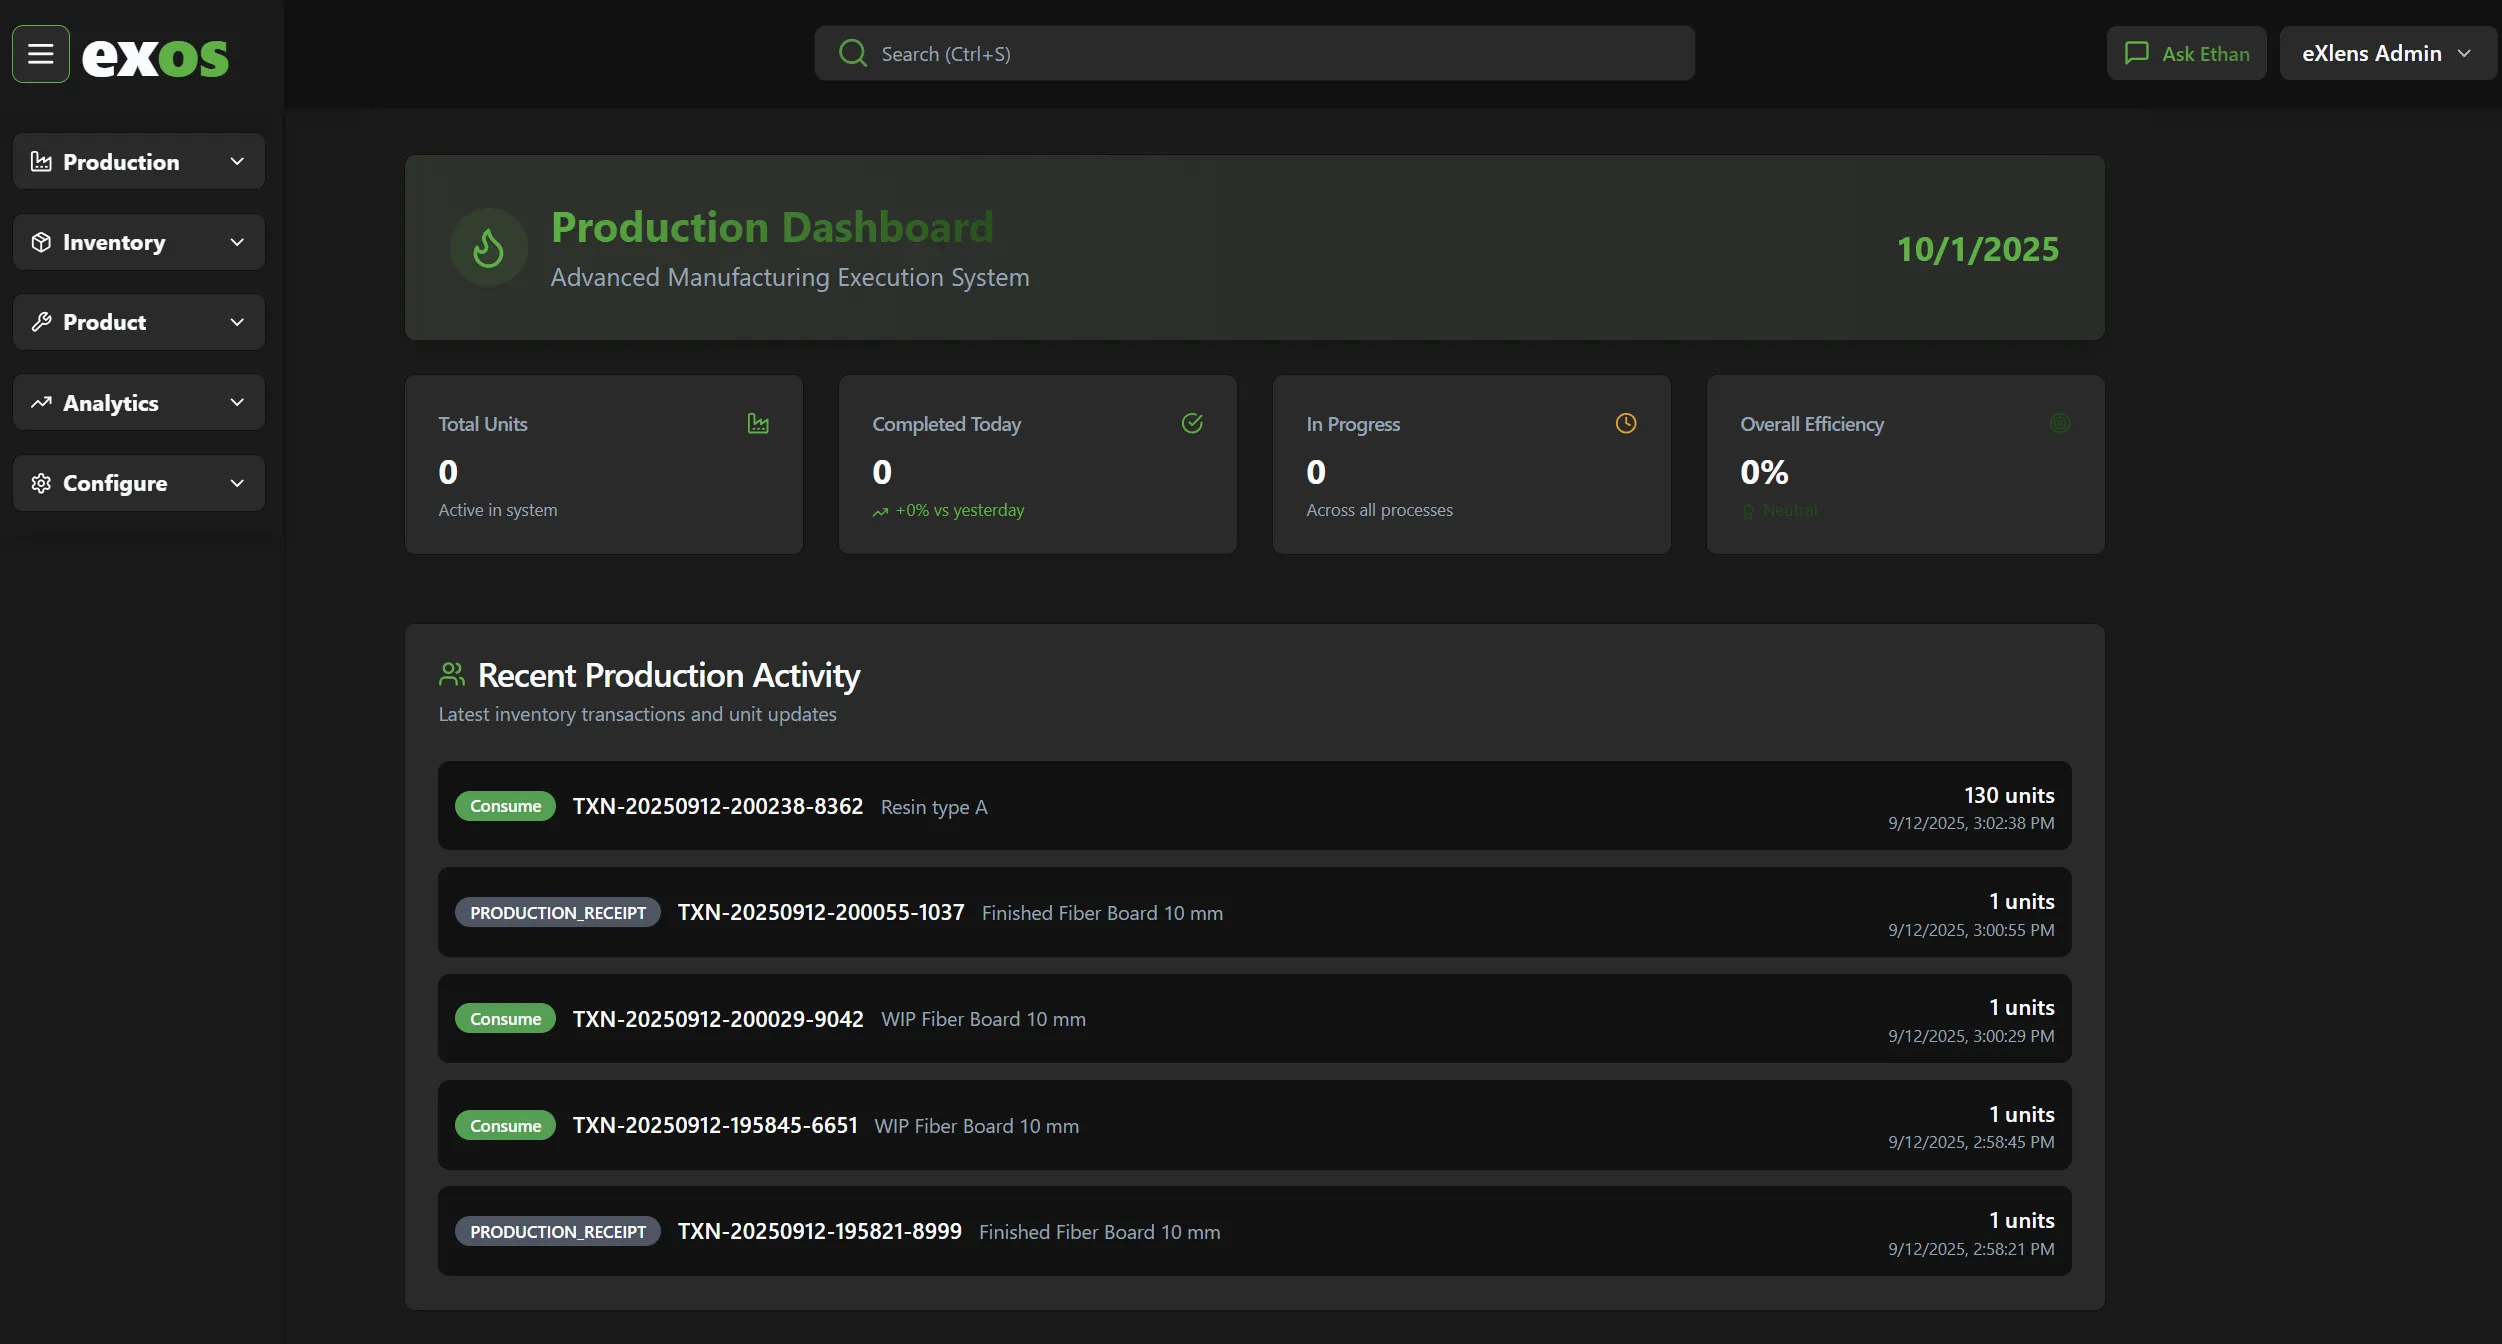Select the Production sidebar icon
Screen dimensions: 2502x1344
coord(41,161)
